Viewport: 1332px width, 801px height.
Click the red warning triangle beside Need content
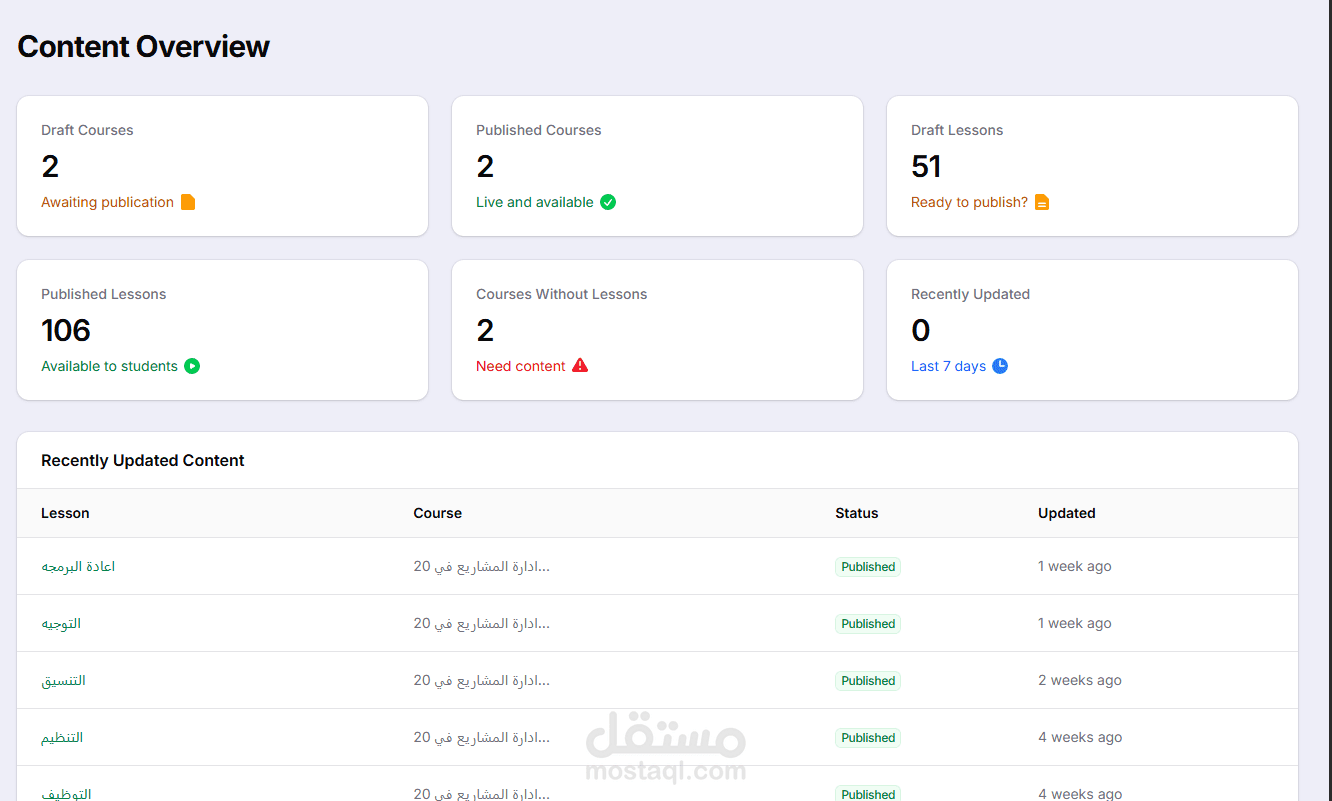[580, 366]
